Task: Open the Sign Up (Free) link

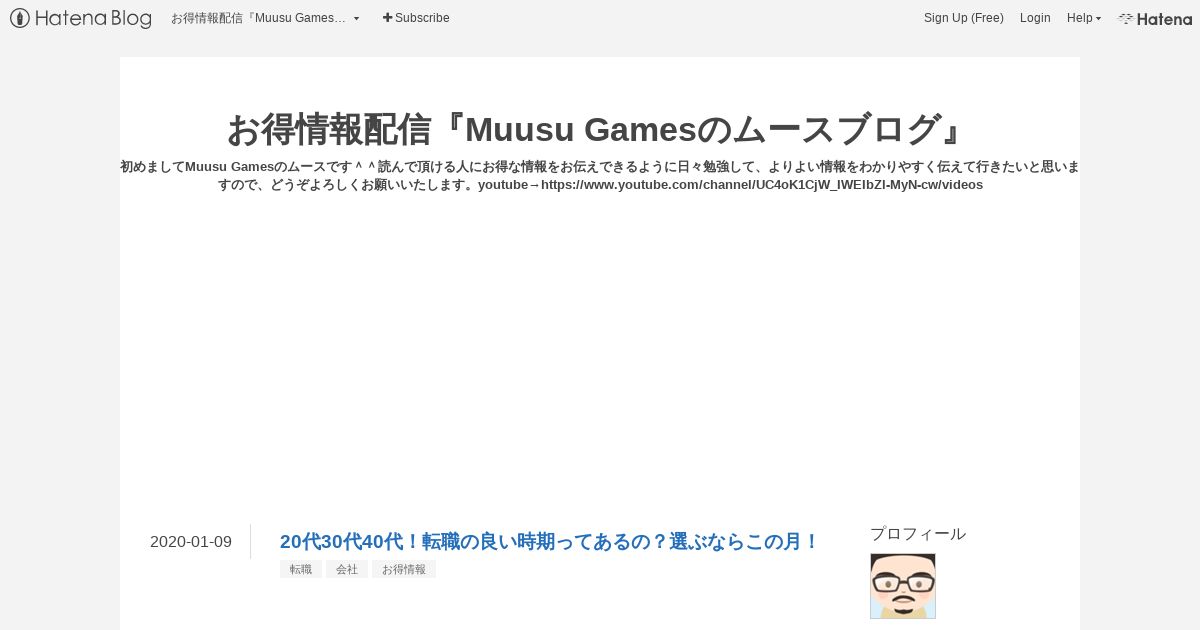Action: pyautogui.click(x=963, y=18)
